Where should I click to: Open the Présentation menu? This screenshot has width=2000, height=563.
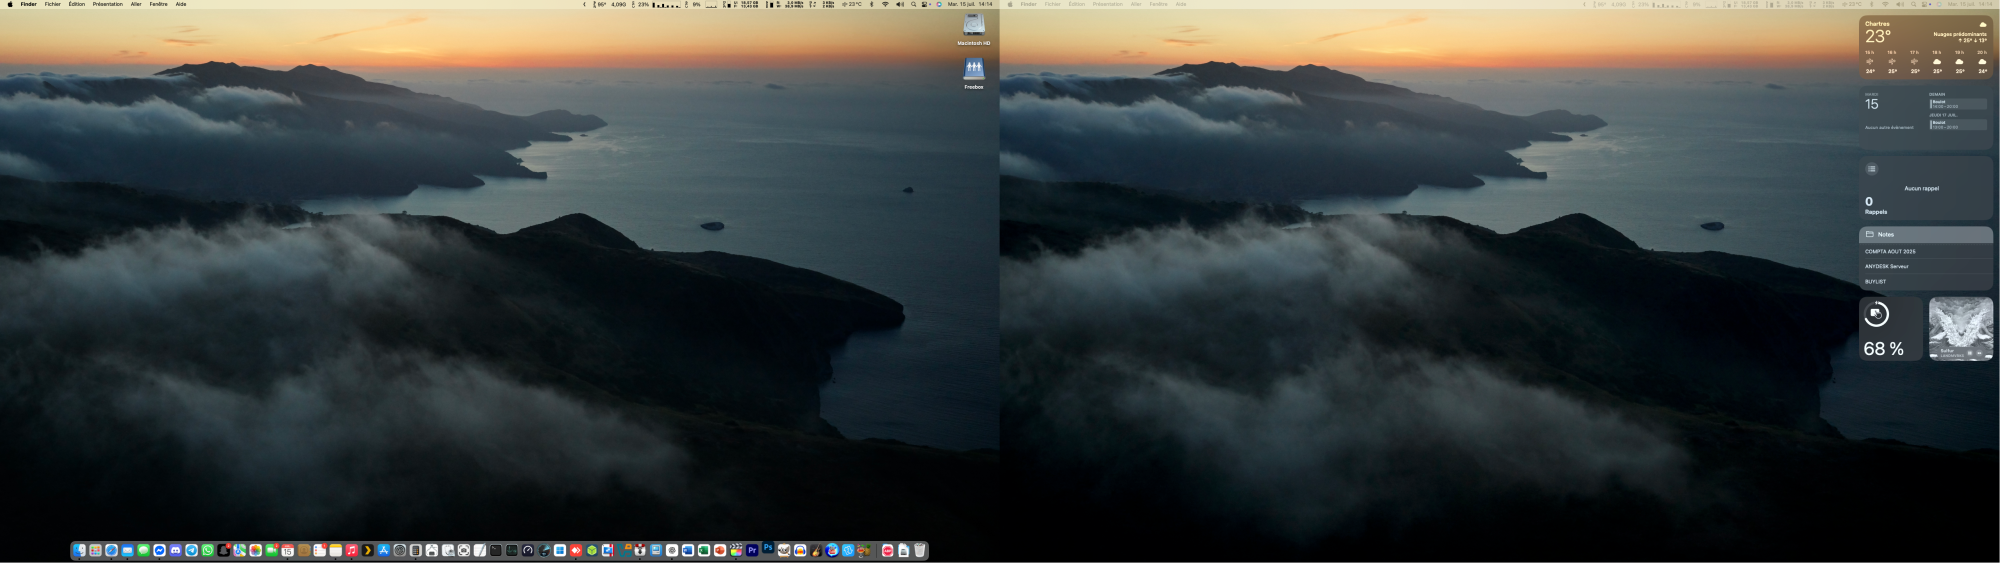click(x=108, y=4)
